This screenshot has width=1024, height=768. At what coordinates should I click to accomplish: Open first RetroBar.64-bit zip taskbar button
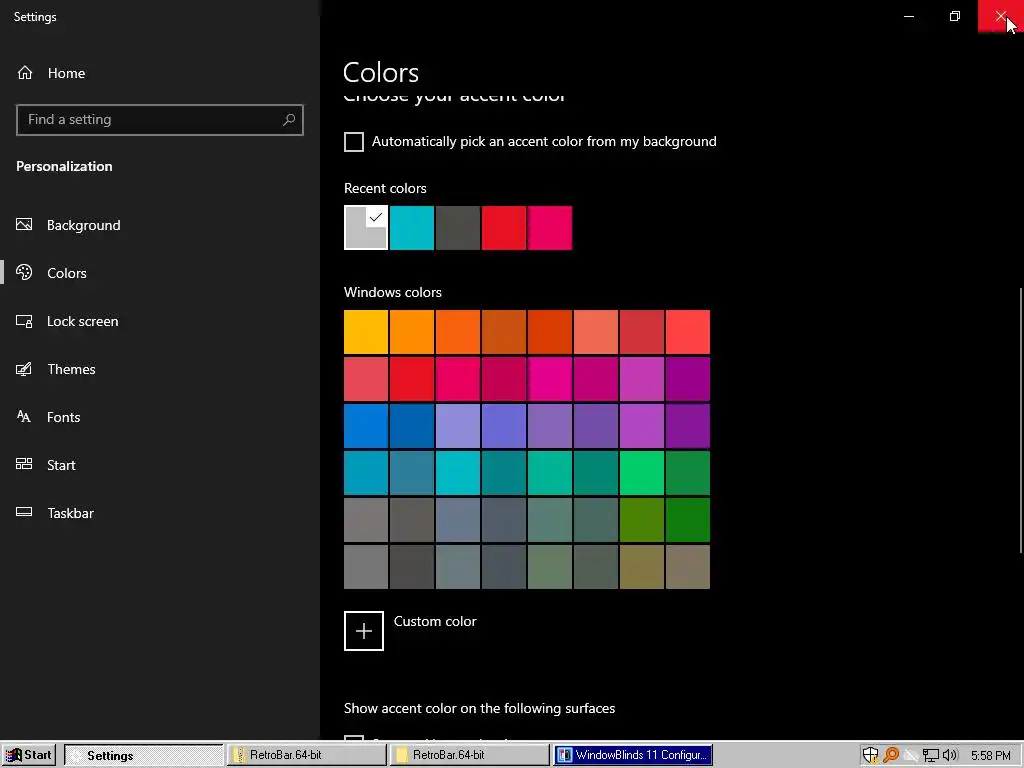tap(307, 755)
